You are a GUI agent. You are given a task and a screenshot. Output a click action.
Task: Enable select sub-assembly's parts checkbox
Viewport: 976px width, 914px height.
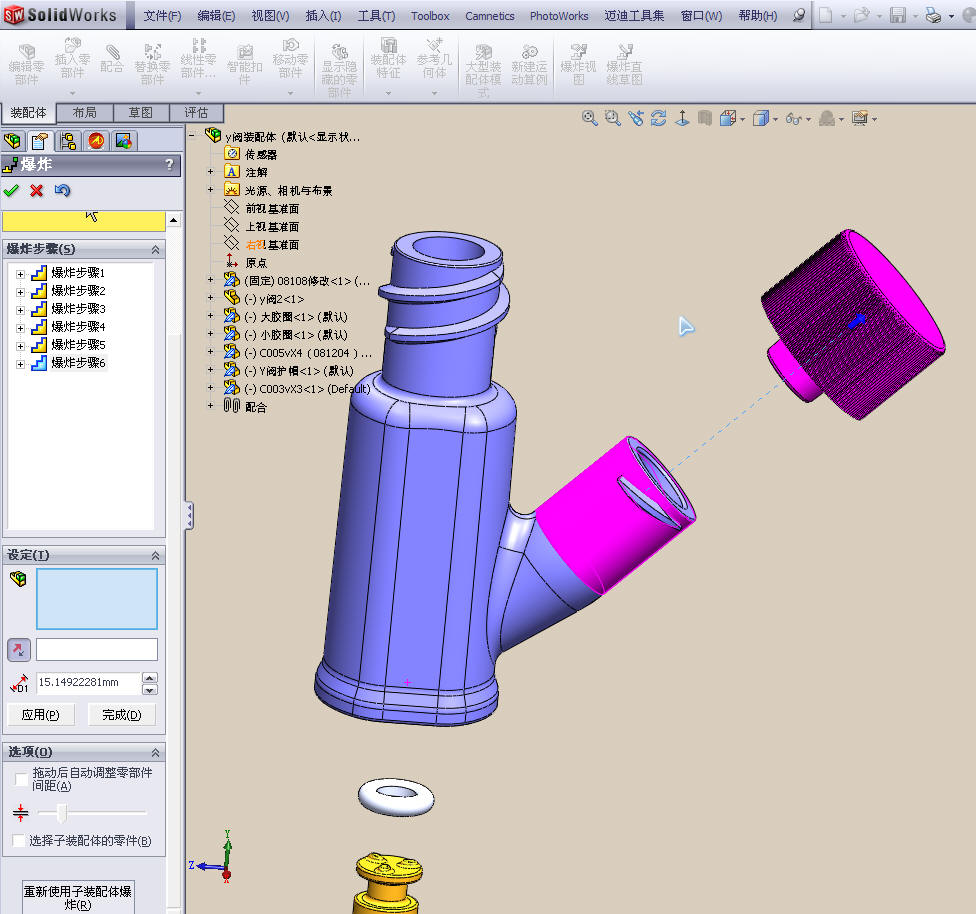click(19, 841)
